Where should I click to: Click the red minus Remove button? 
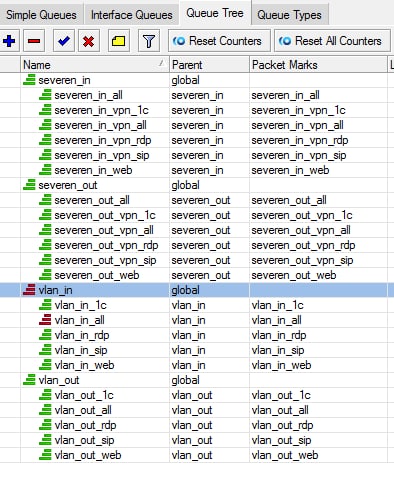tap(34, 41)
